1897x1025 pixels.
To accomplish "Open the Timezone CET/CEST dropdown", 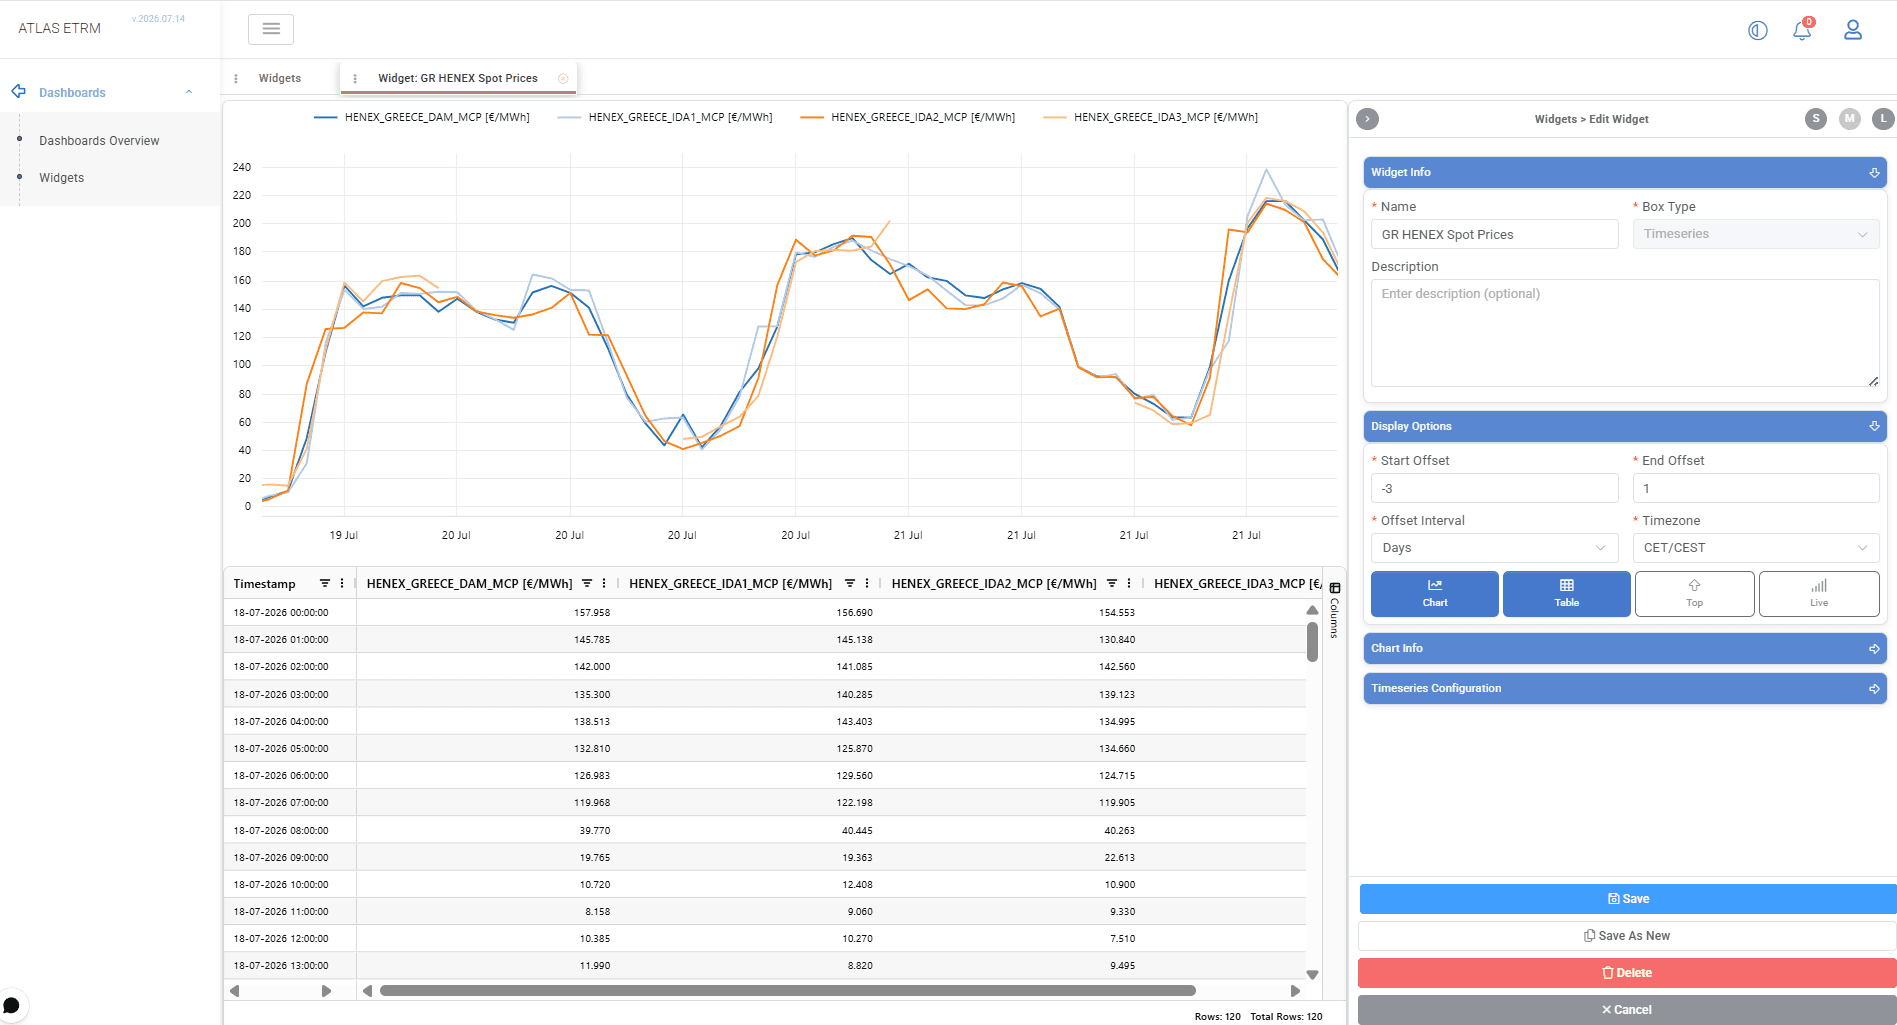I will (x=1755, y=548).
